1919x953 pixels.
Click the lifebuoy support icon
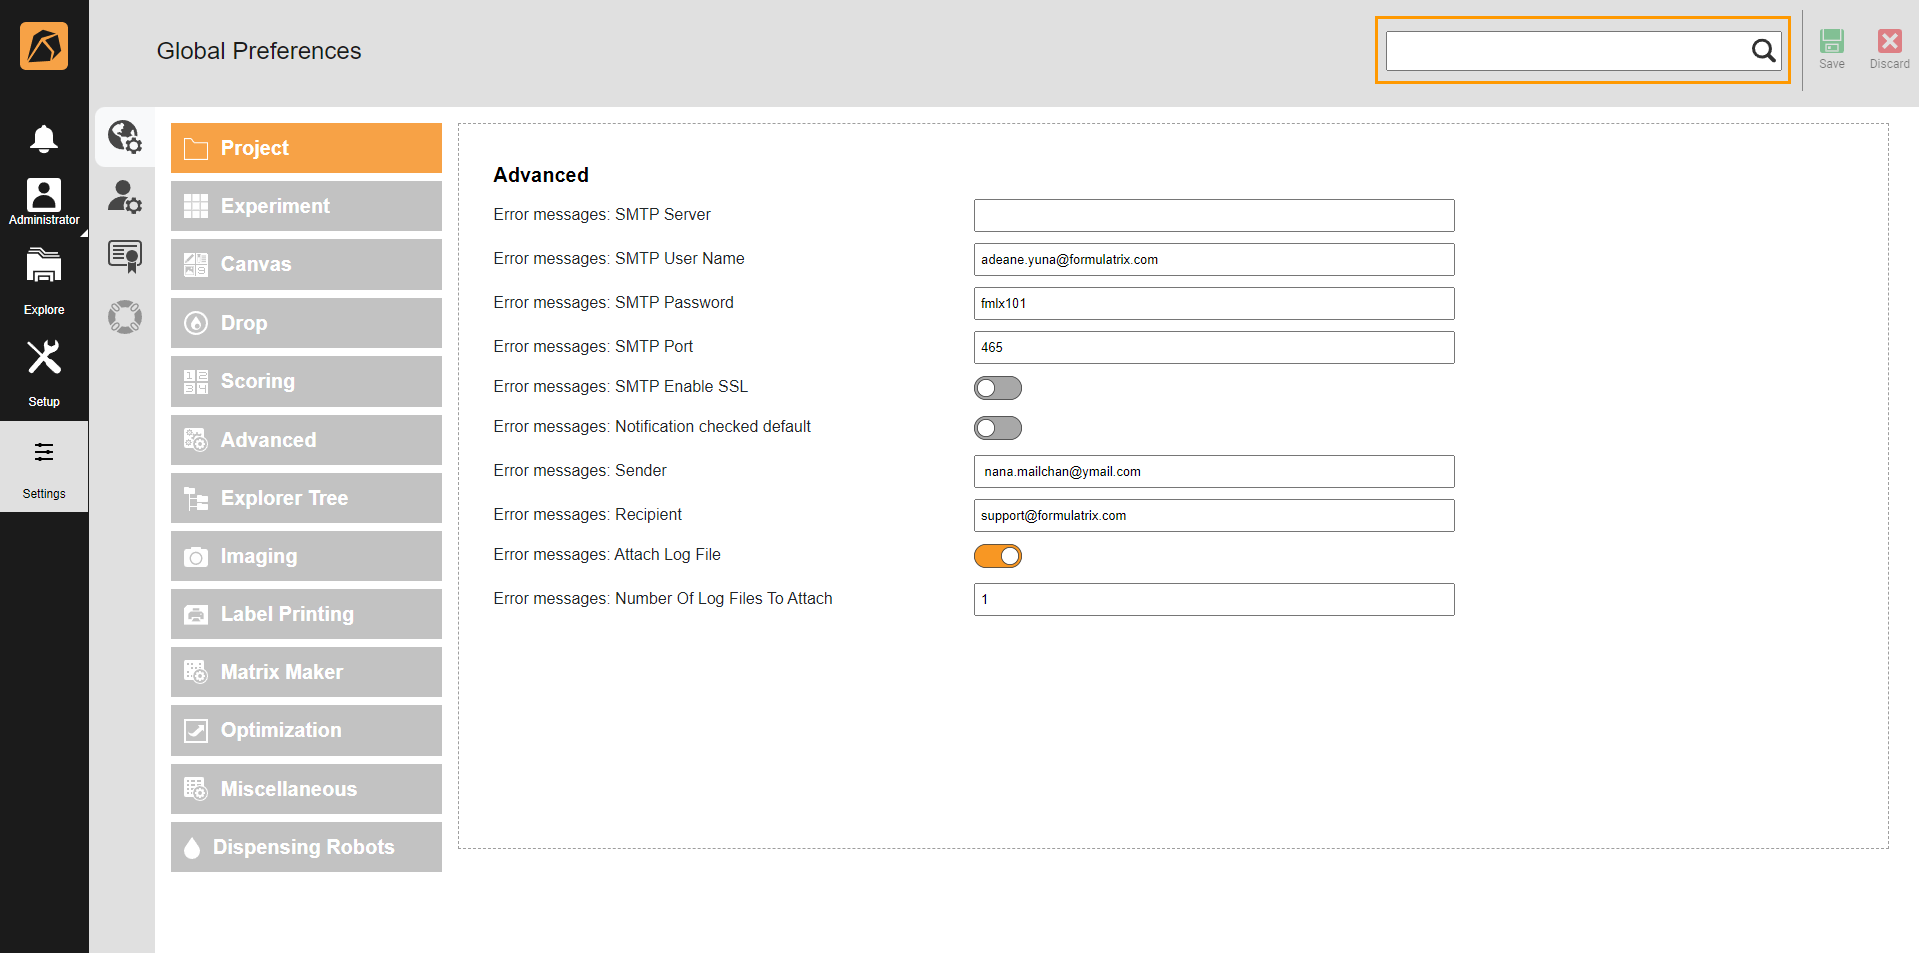coord(125,317)
